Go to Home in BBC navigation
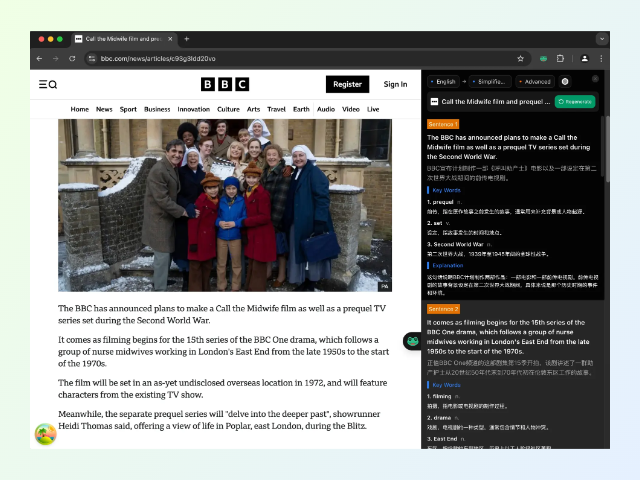Screen dimensions: 640x480 (80, 109)
